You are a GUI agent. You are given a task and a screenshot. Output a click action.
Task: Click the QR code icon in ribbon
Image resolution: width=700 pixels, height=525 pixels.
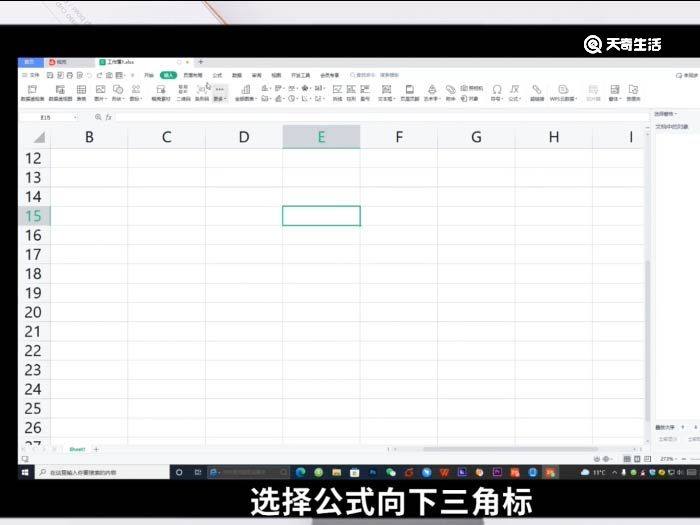click(183, 92)
